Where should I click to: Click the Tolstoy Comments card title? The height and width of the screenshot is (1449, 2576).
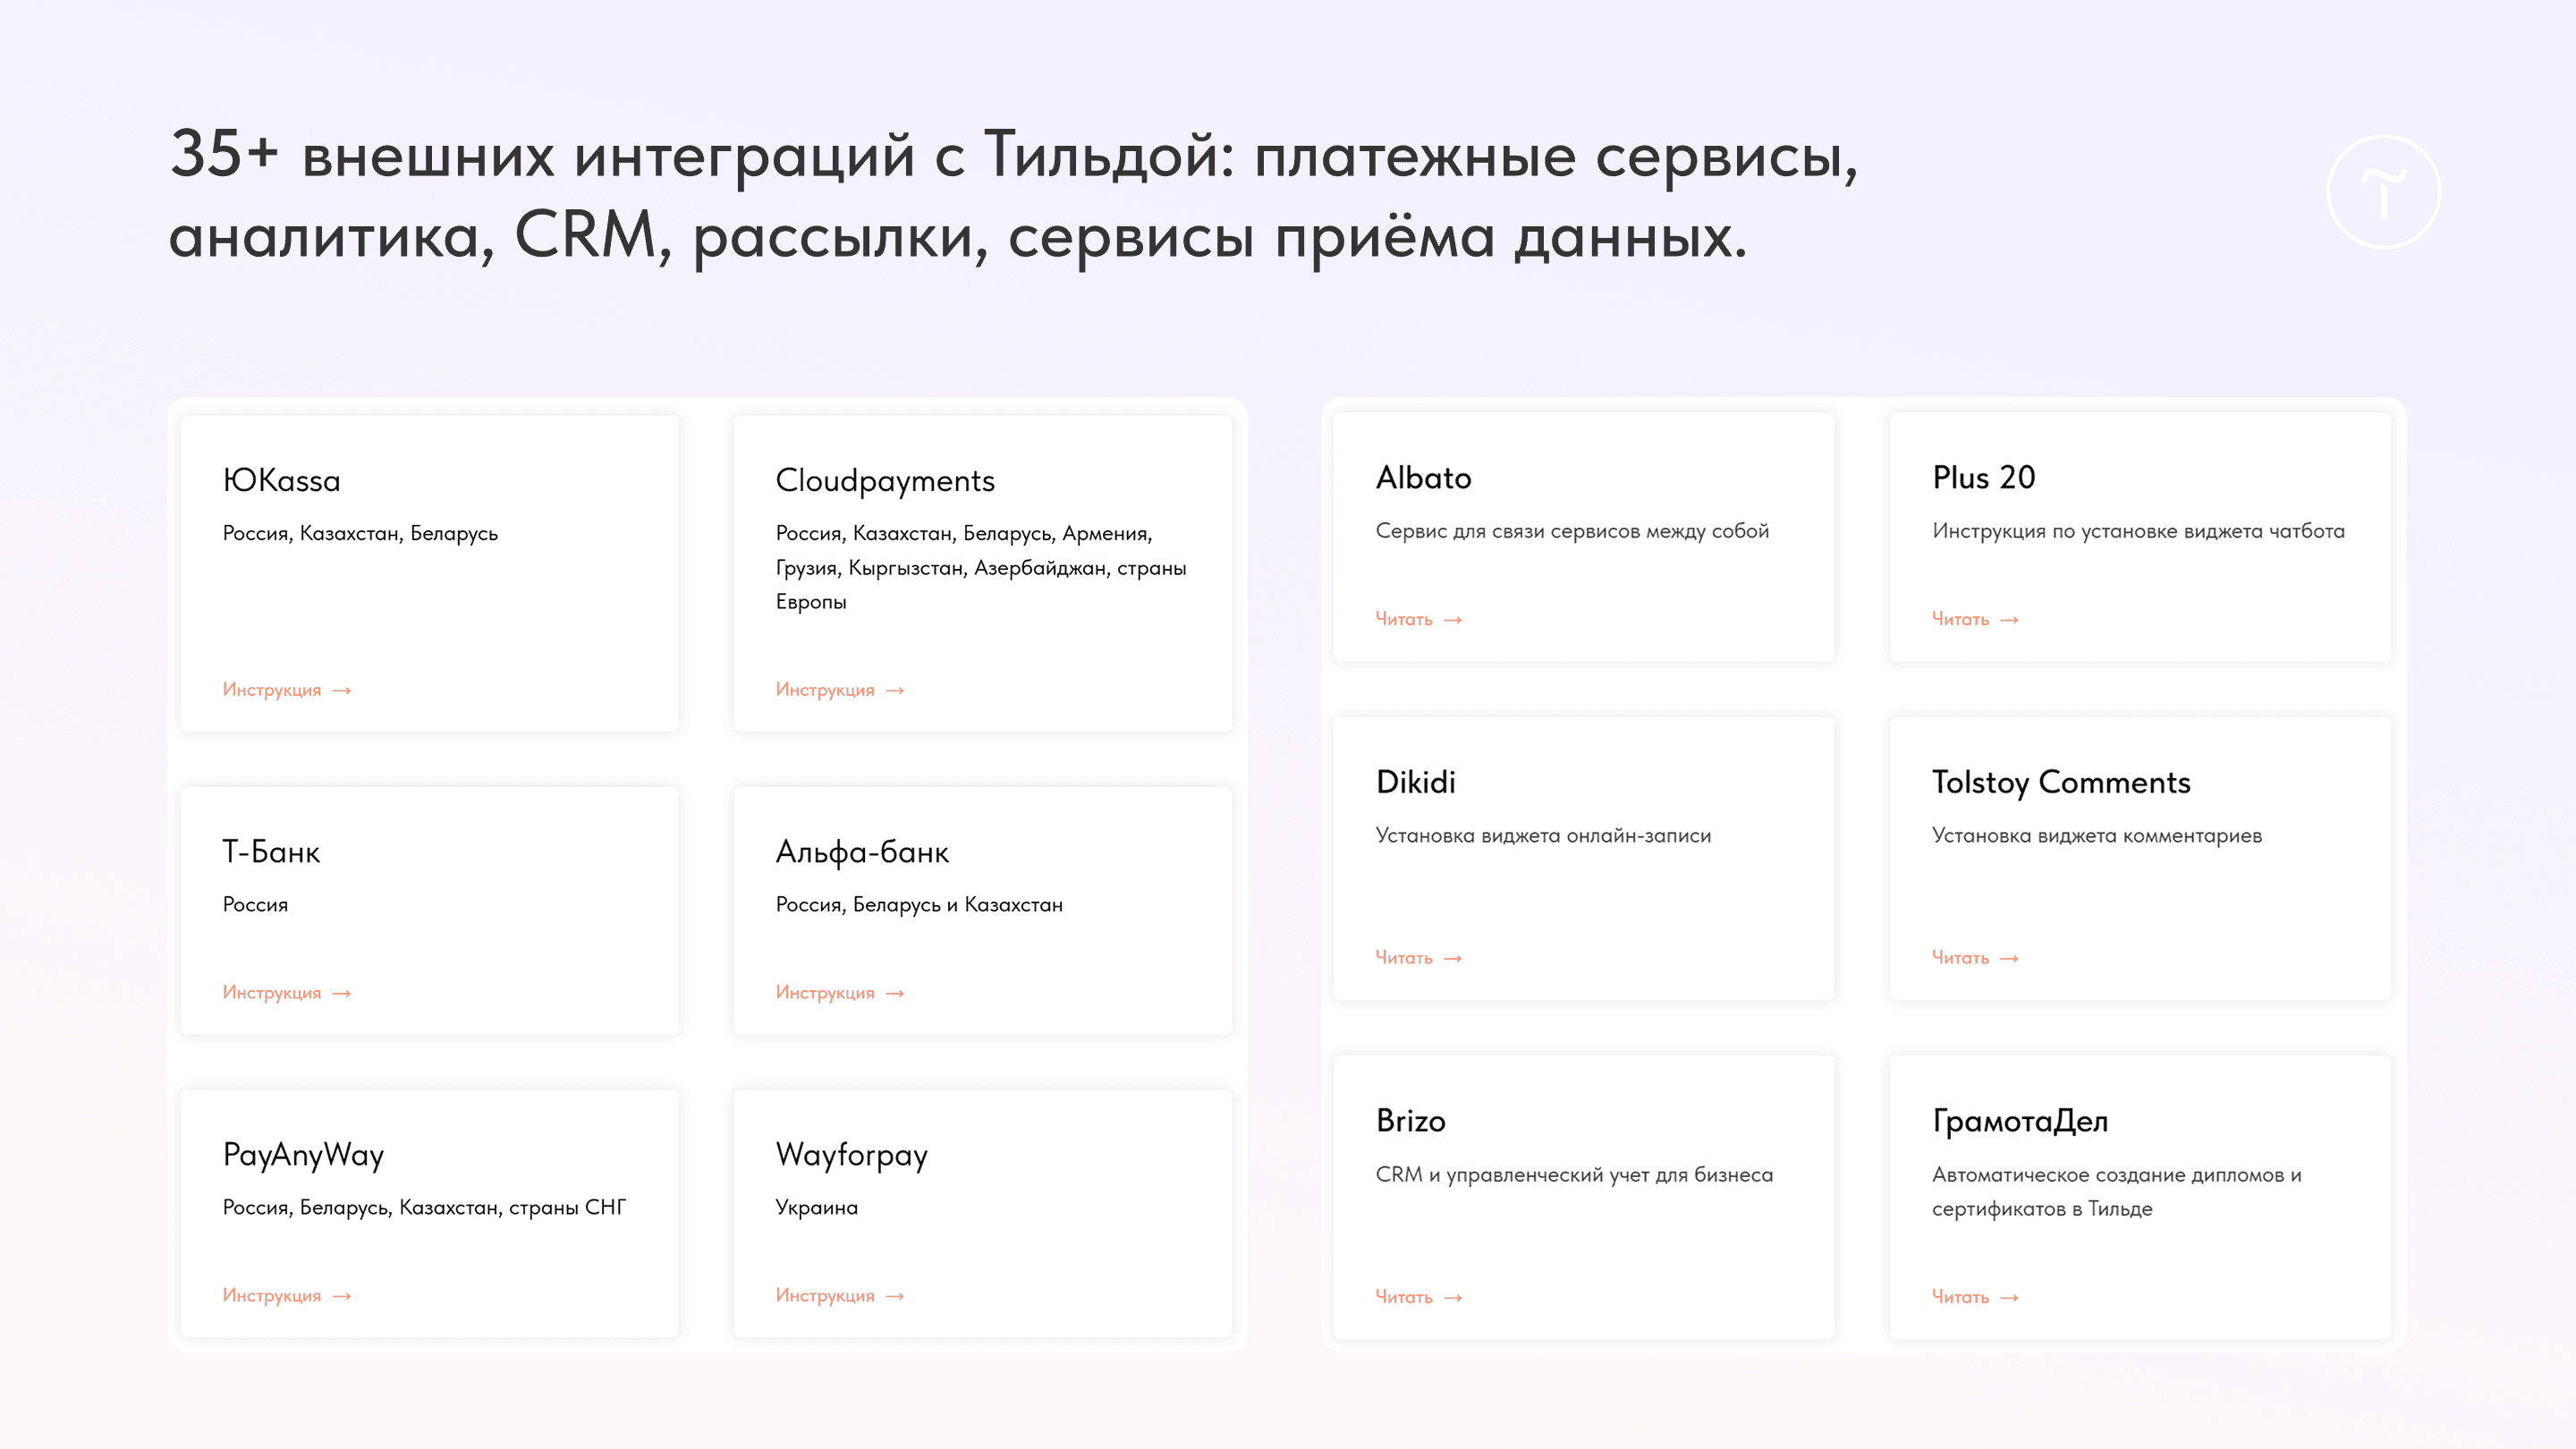[x=2060, y=783]
